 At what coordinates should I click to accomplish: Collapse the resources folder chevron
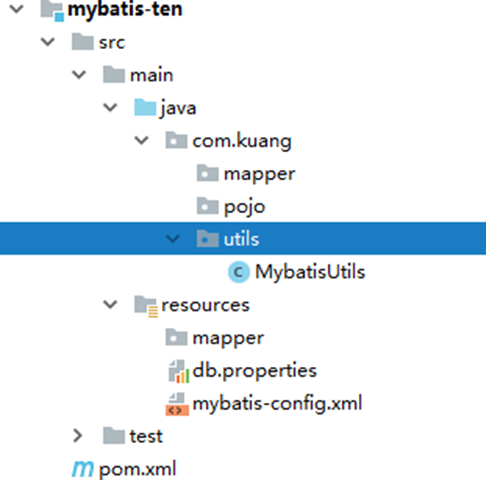[x=110, y=305]
